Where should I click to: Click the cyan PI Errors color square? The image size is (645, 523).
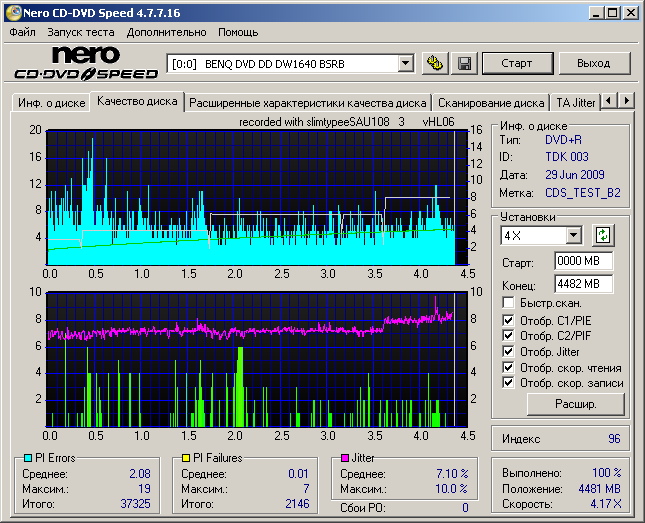(x=27, y=458)
